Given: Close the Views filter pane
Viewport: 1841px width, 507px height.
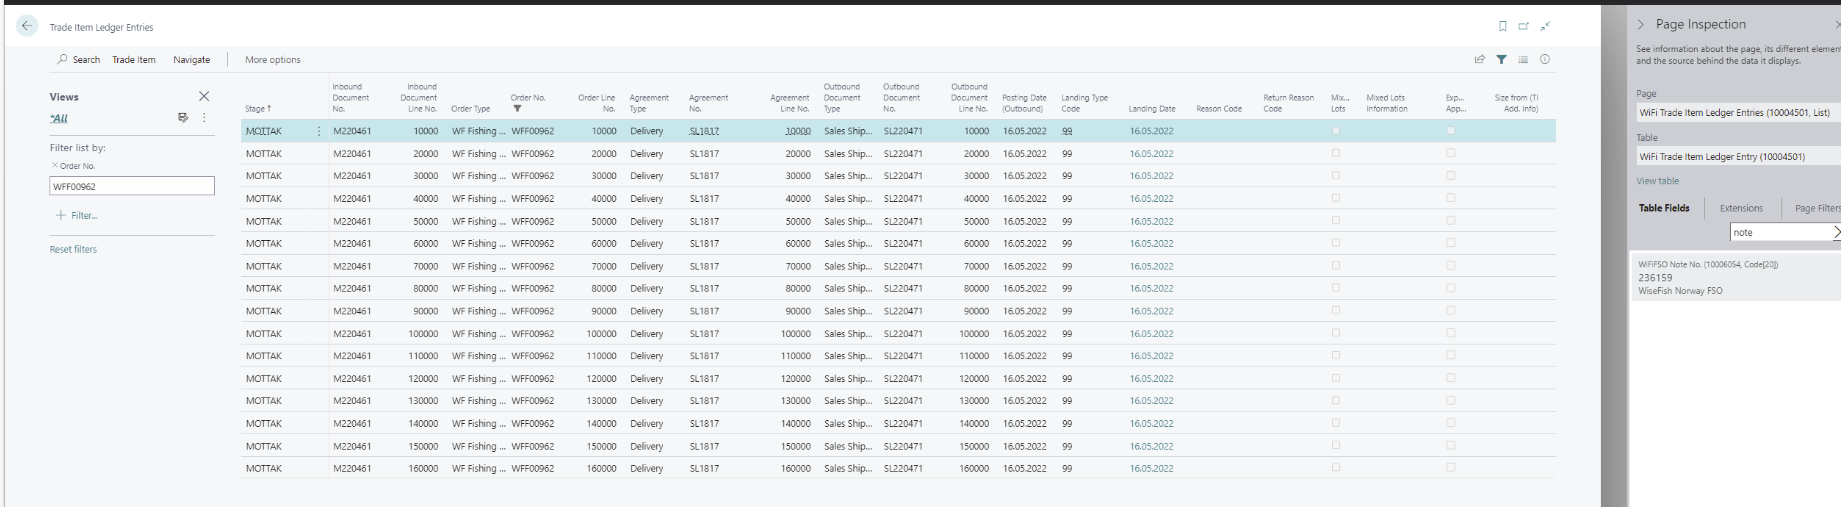Looking at the screenshot, I should point(204,97).
